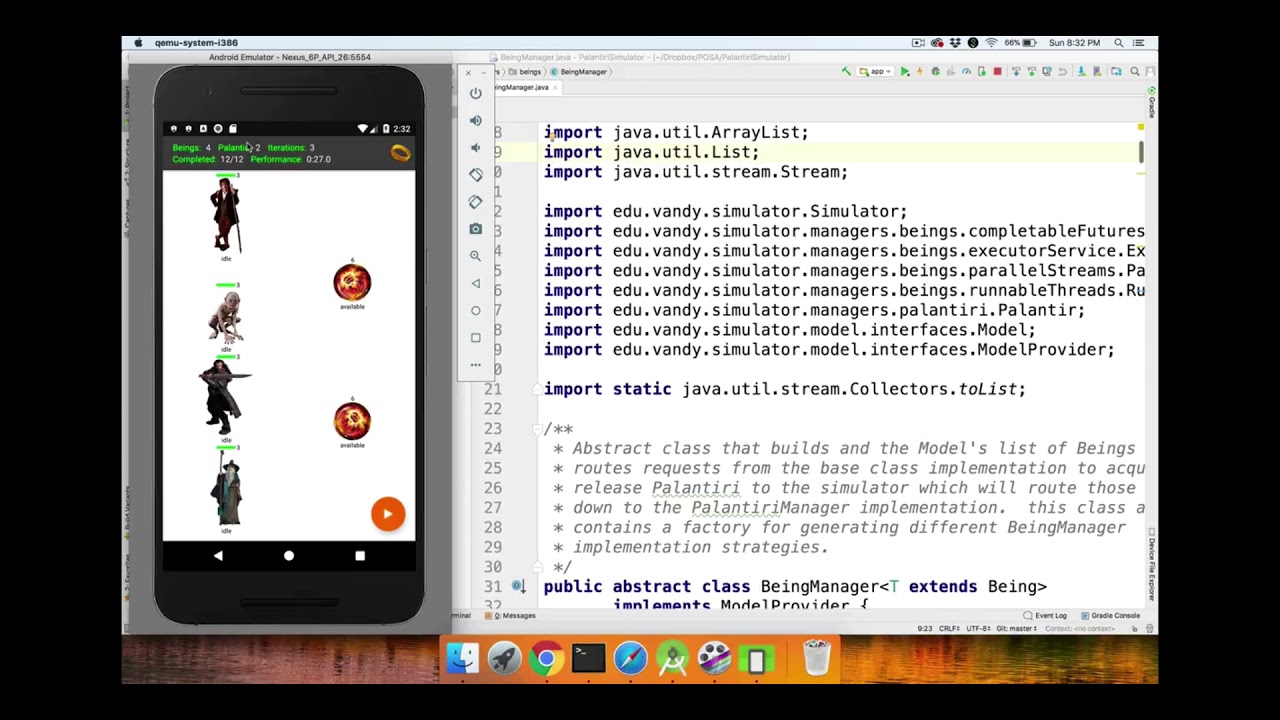
Task: Open Spotlight search in menu bar
Action: click(x=1119, y=43)
